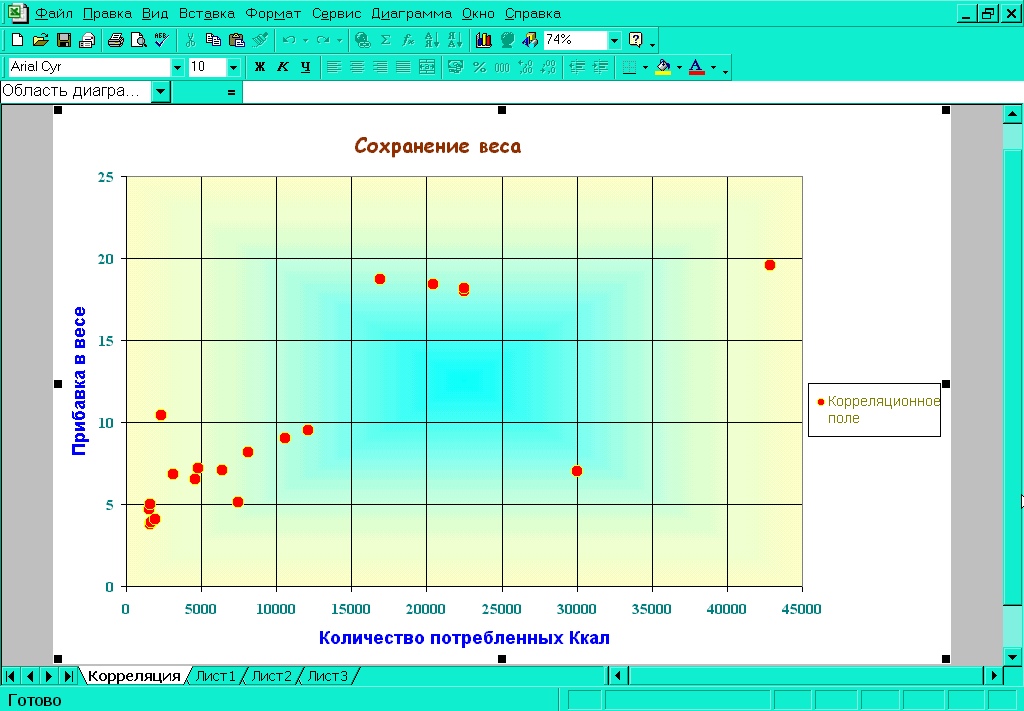1024x711 pixels.
Task: Toggle align left
Action: click(334, 67)
